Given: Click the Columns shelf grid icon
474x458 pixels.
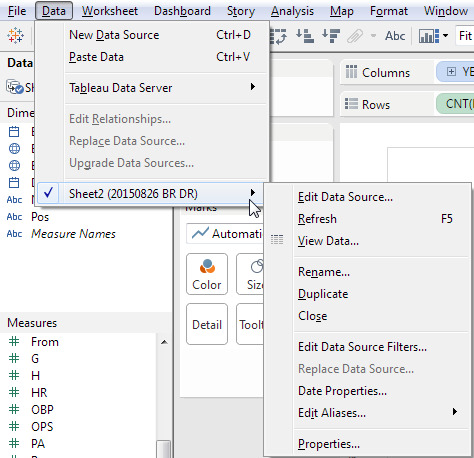Looking at the screenshot, I should [351, 72].
